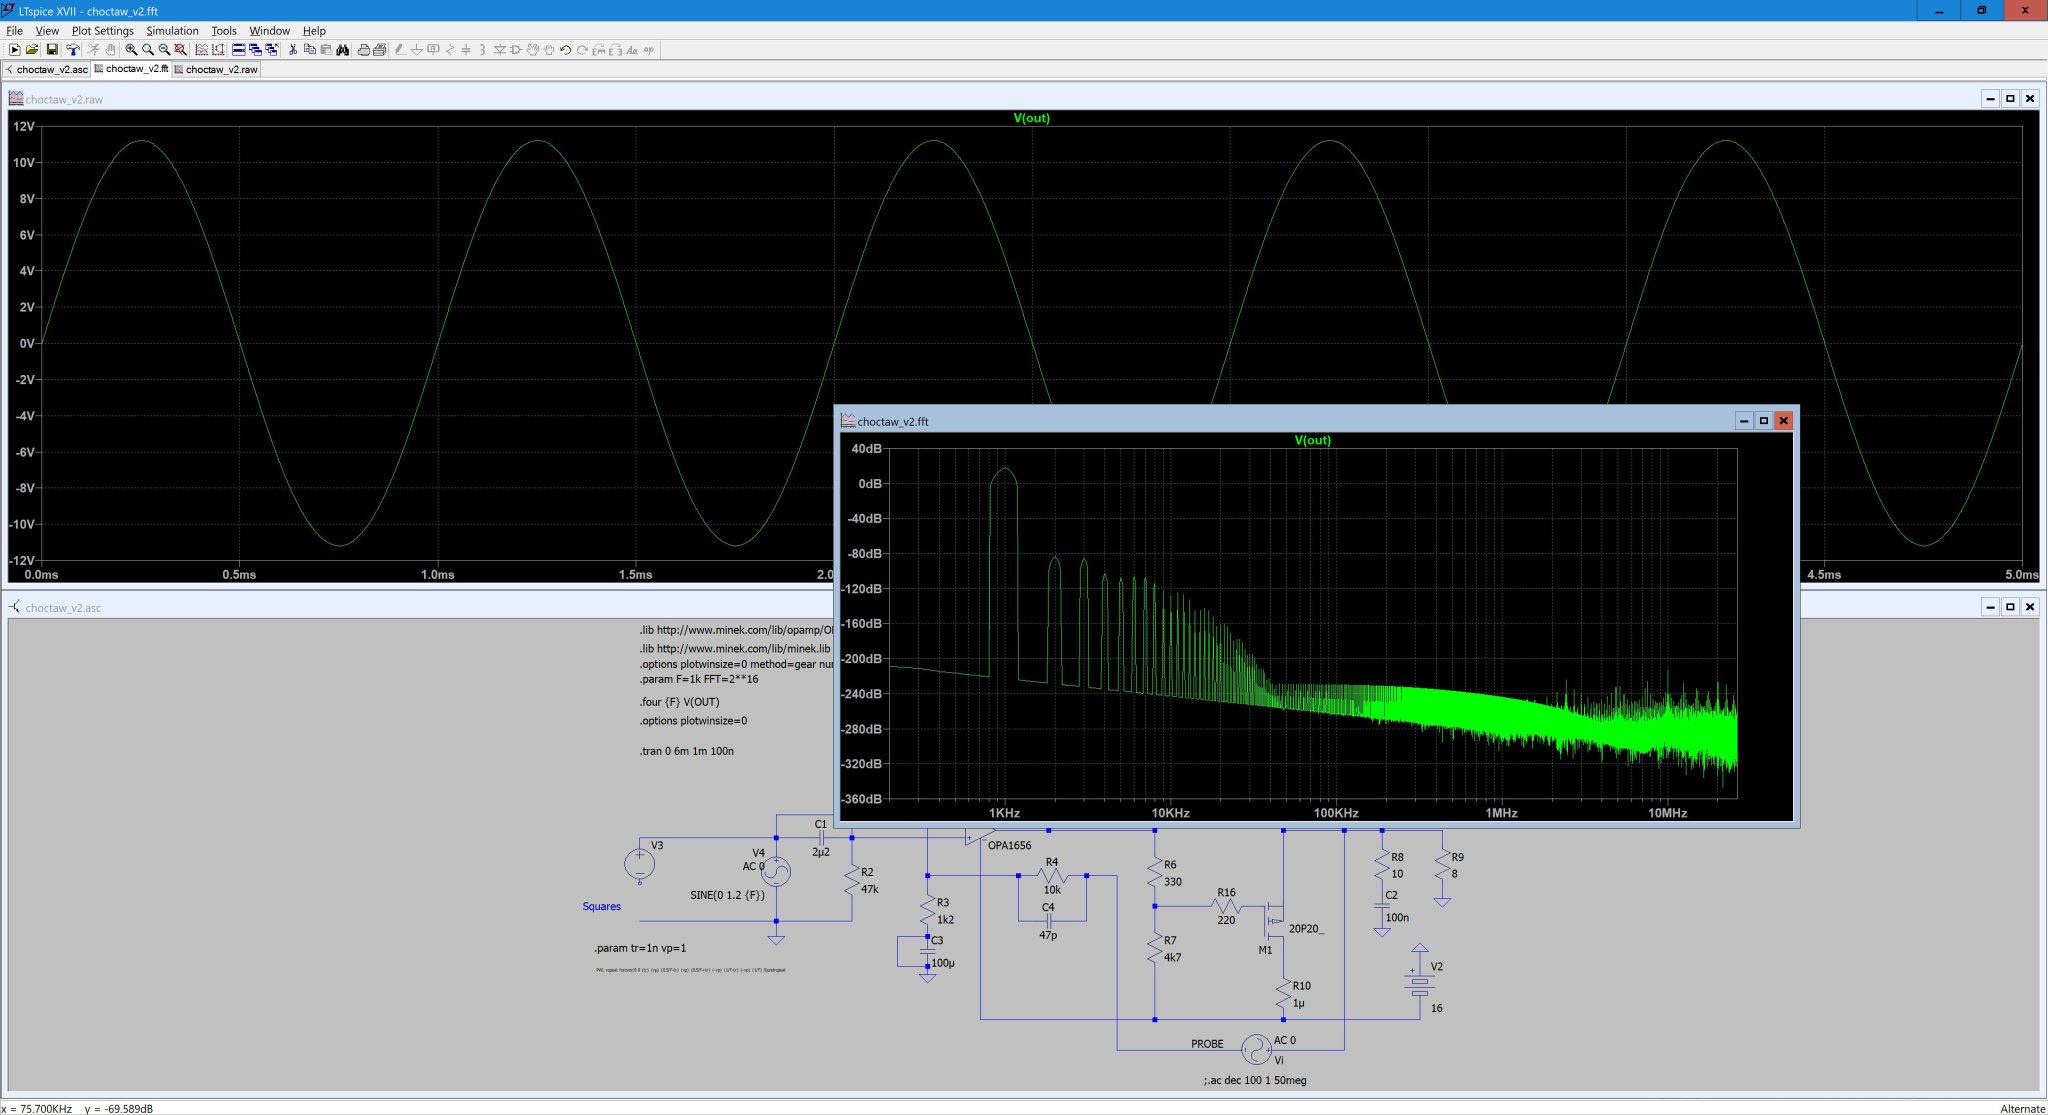2048x1115 pixels.
Task: Click the Redo arrow icon
Action: (x=582, y=50)
